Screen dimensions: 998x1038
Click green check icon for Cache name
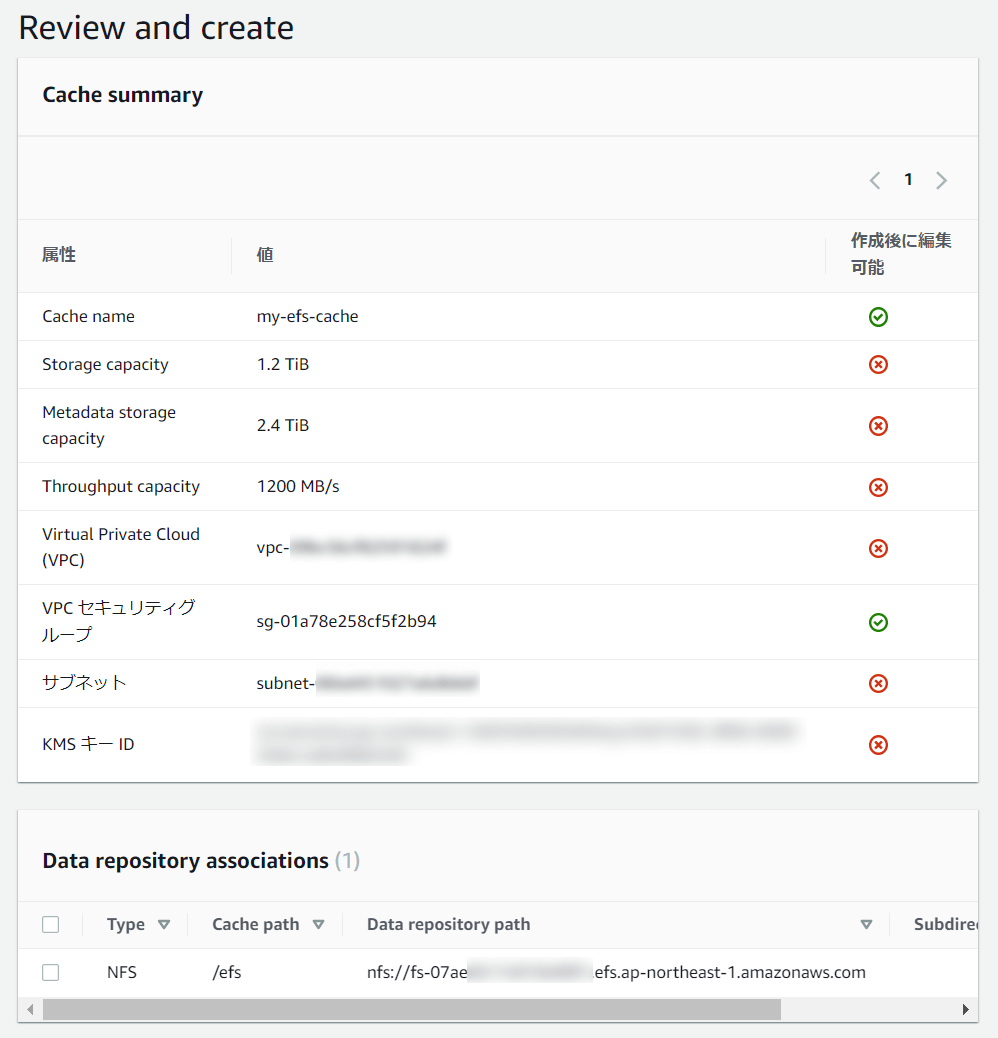878,317
